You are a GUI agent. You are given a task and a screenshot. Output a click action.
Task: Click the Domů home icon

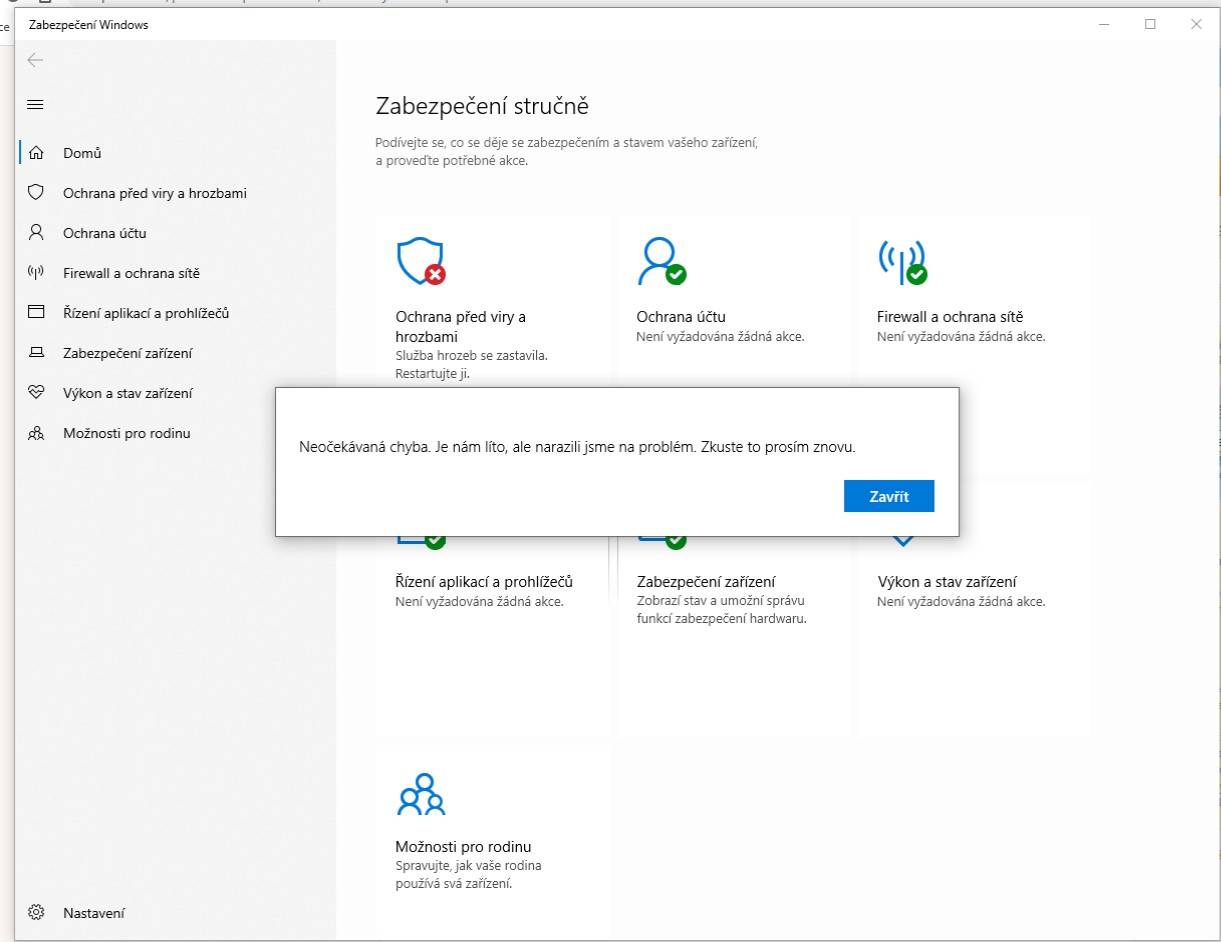[37, 153]
